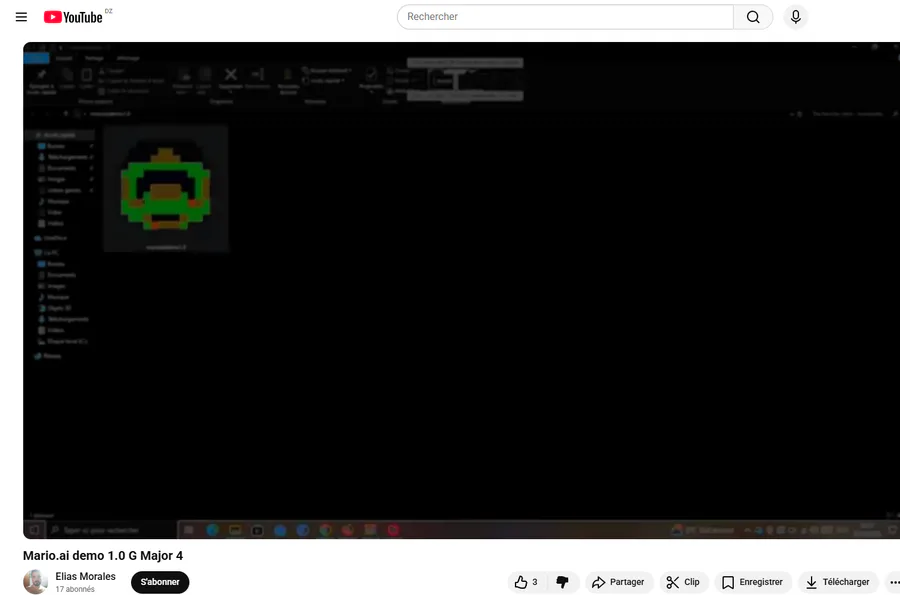This screenshot has height=595, width=900.
Task: Open more actions three-dot menu
Action: pos(893,582)
